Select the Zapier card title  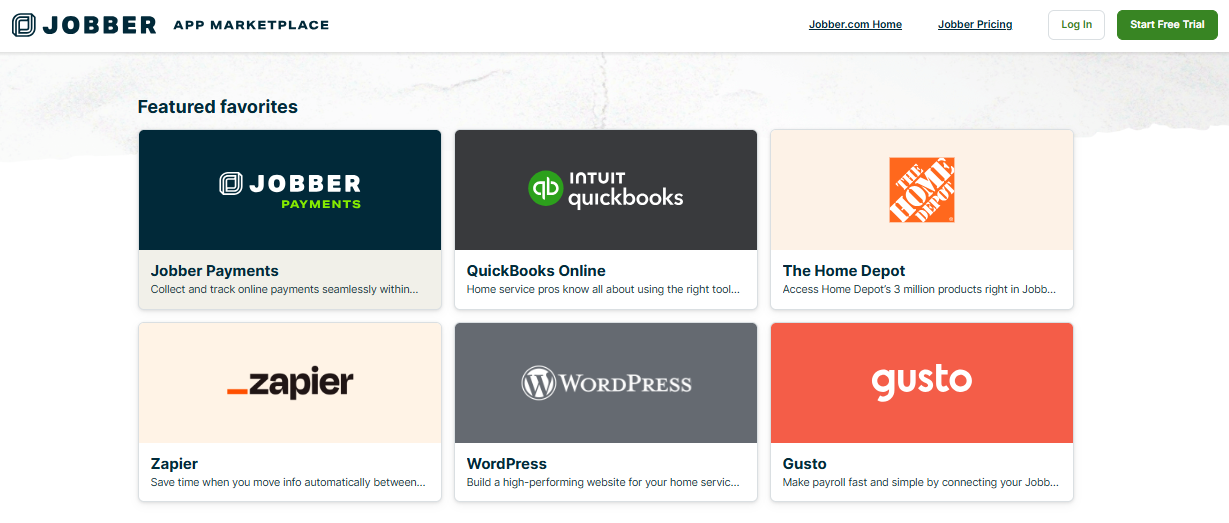(x=174, y=464)
